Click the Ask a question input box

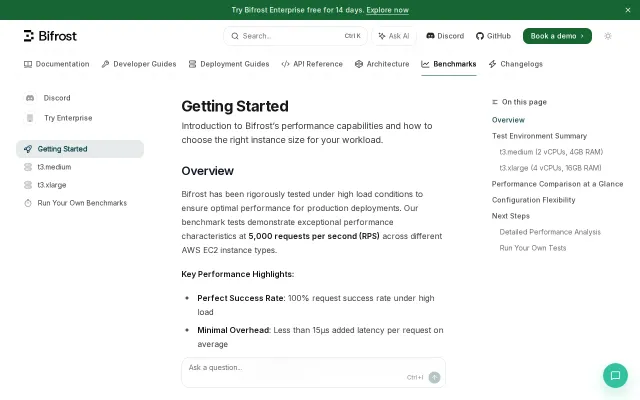(x=313, y=372)
